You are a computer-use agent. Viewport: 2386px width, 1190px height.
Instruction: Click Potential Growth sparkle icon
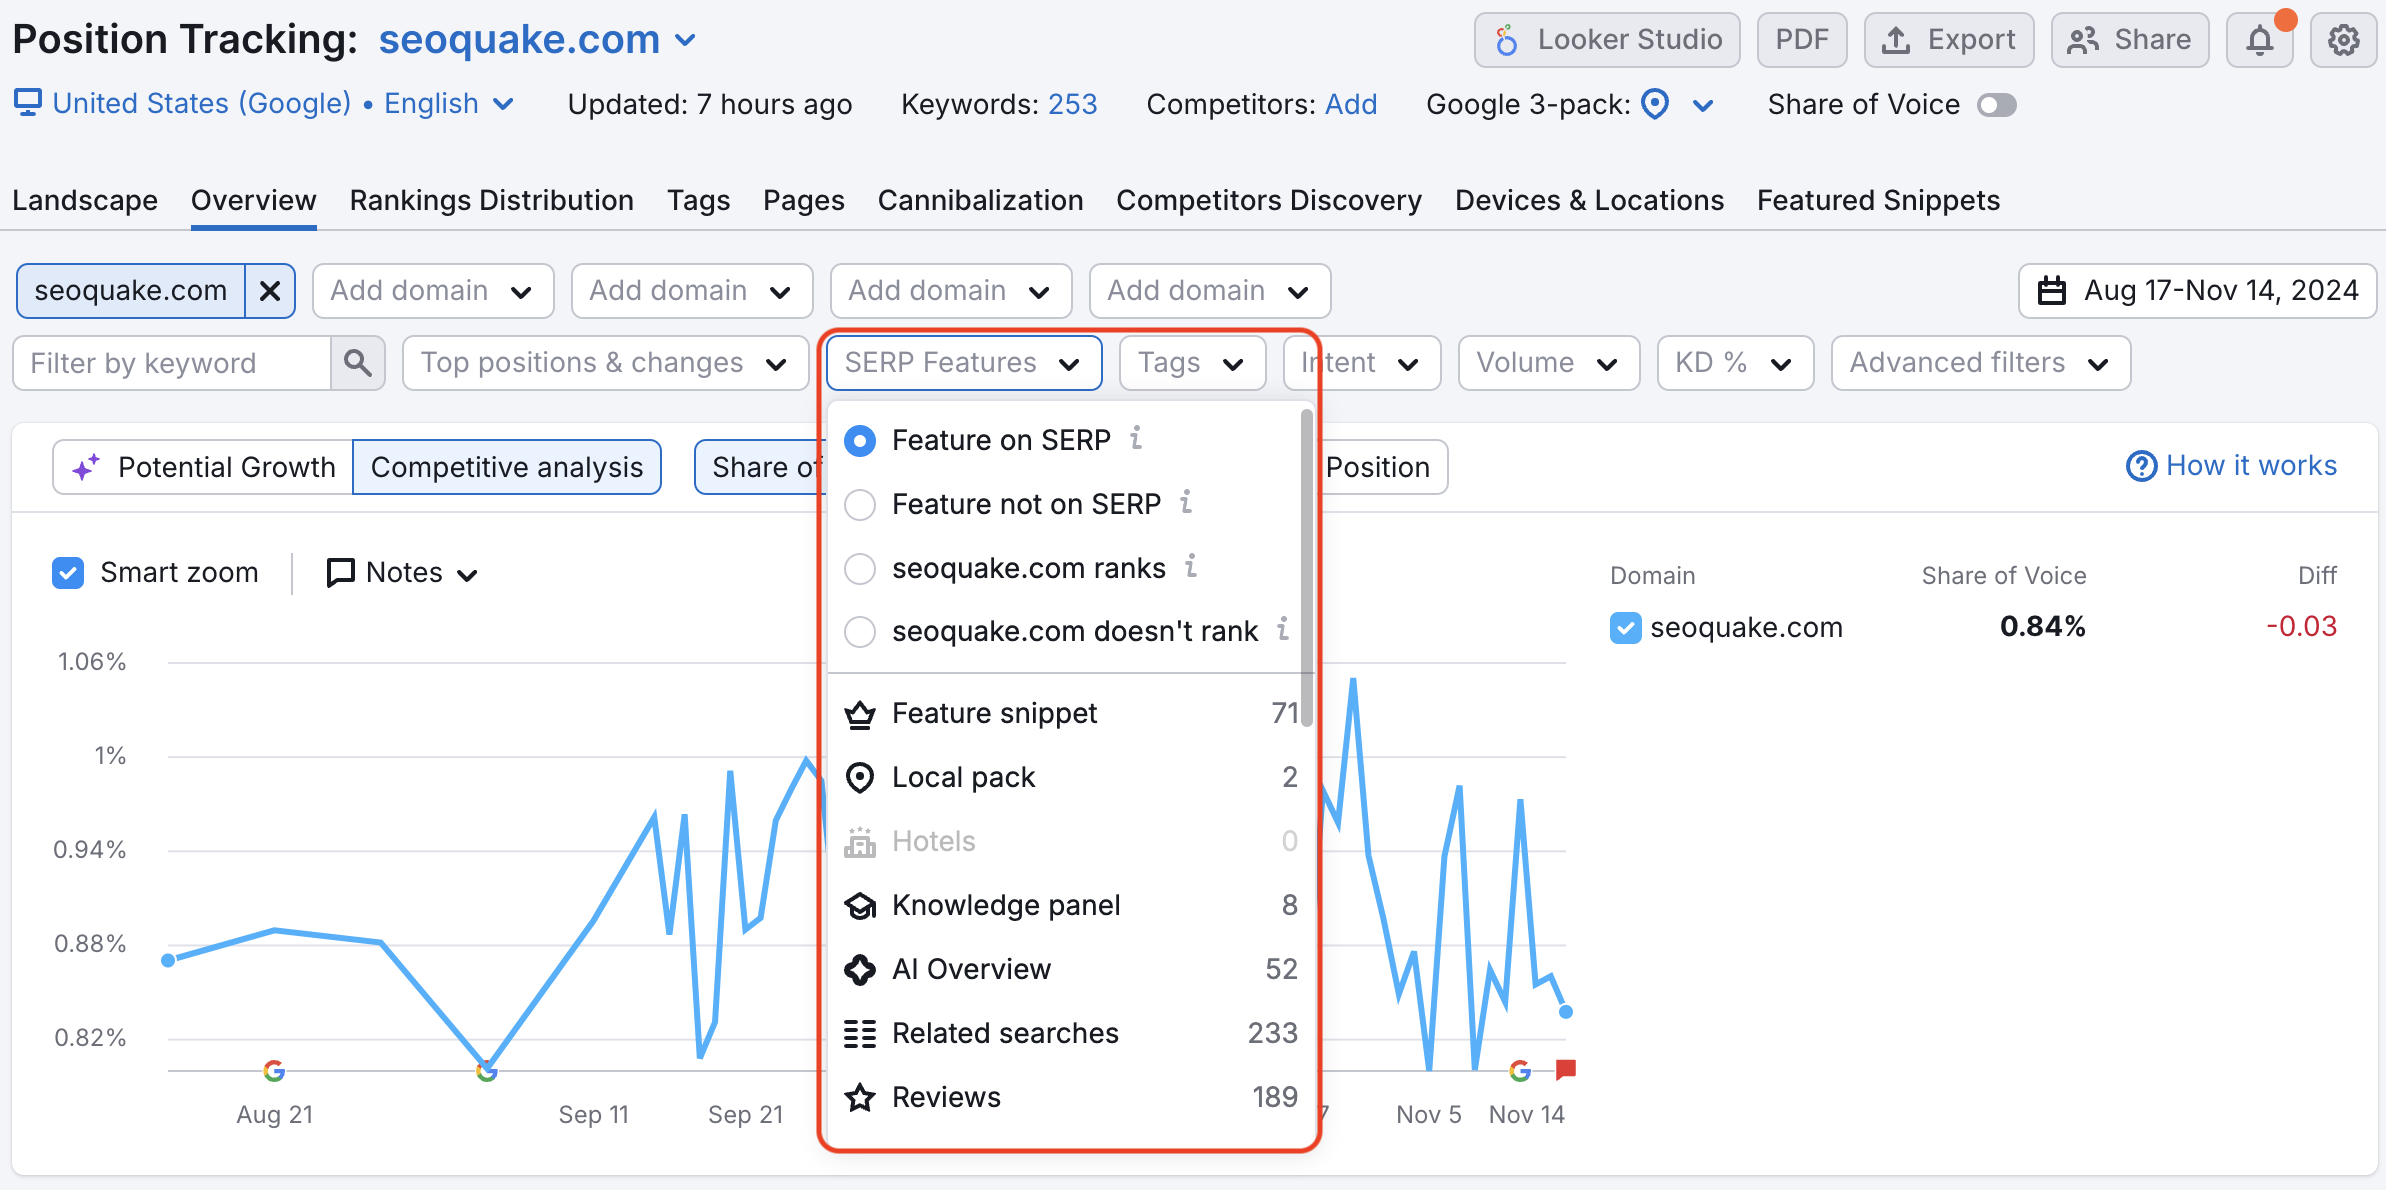(85, 467)
